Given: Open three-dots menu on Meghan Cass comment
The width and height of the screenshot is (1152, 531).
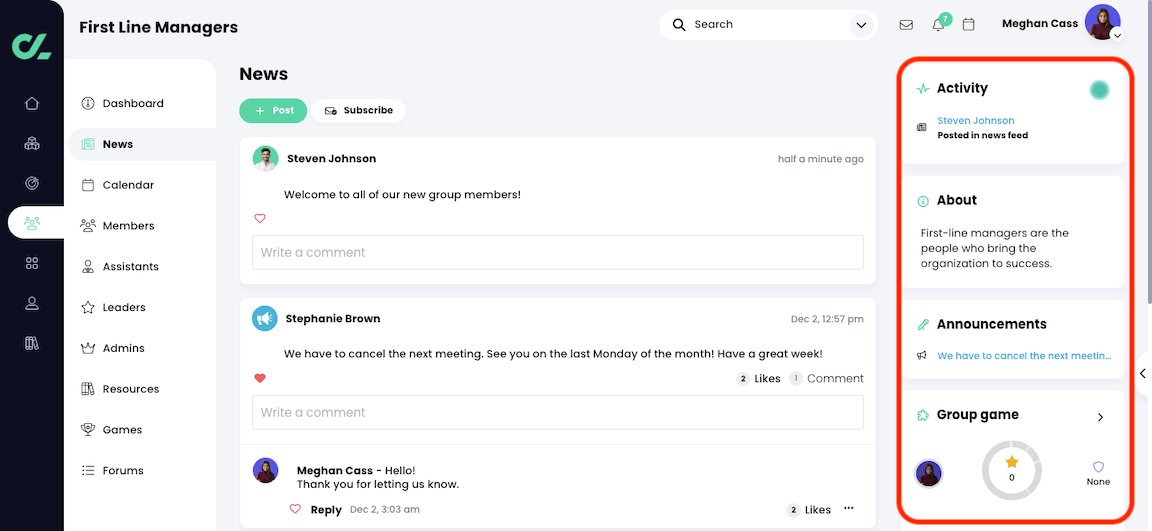Looking at the screenshot, I should [849, 508].
